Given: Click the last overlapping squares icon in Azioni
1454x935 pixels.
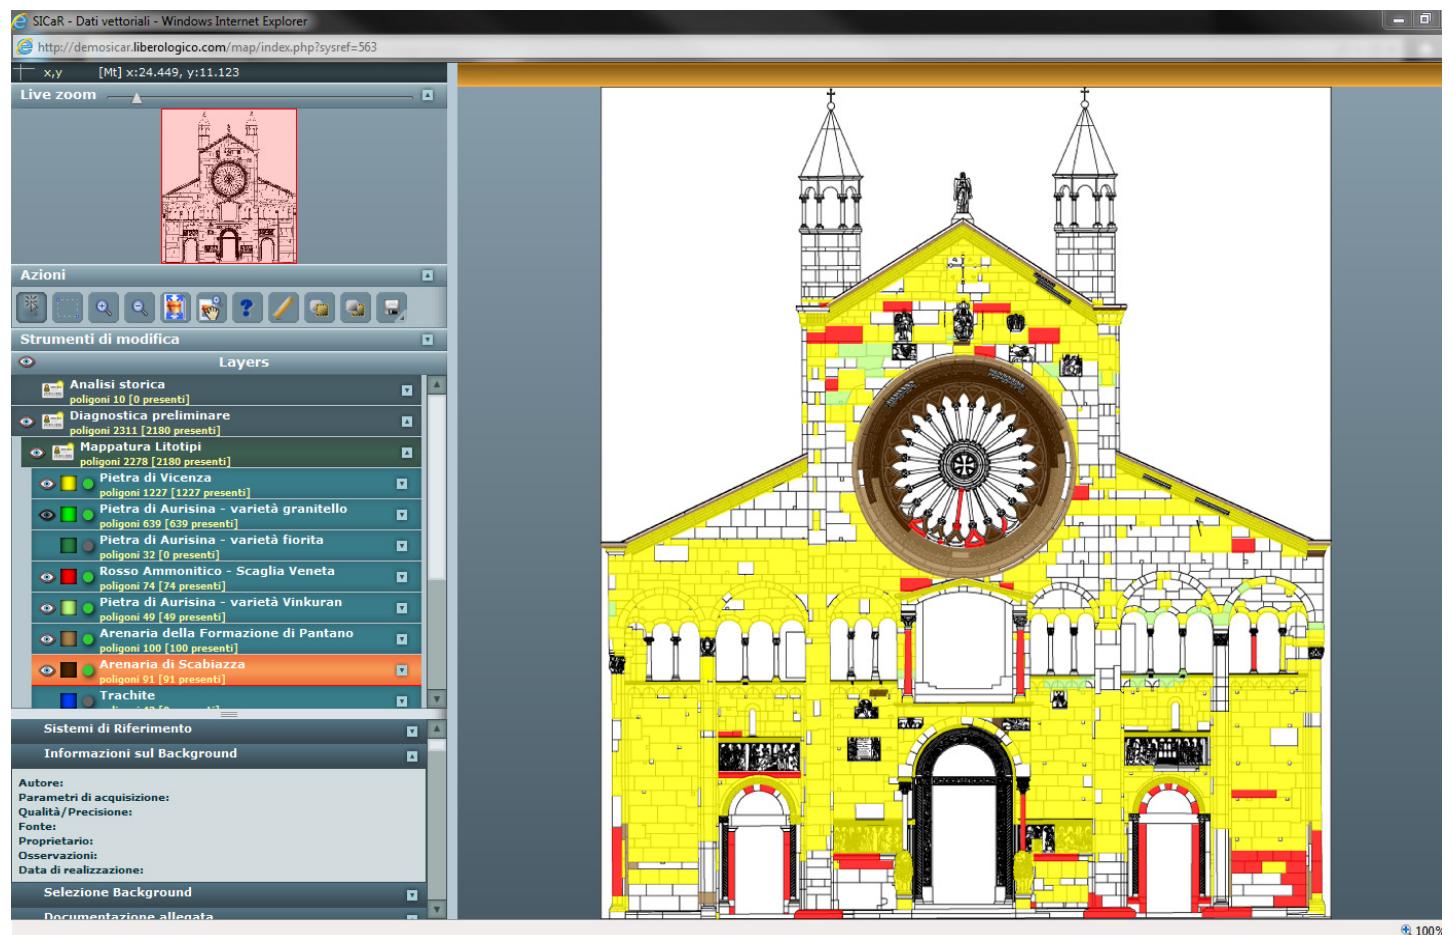Looking at the screenshot, I should (x=355, y=308).
